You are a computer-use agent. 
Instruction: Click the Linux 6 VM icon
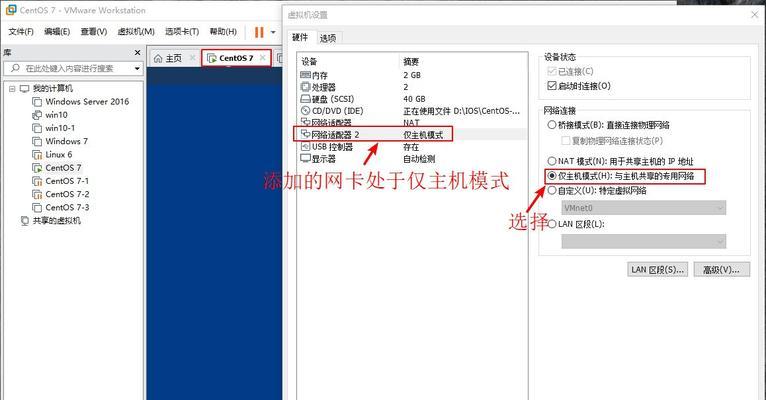coord(37,154)
